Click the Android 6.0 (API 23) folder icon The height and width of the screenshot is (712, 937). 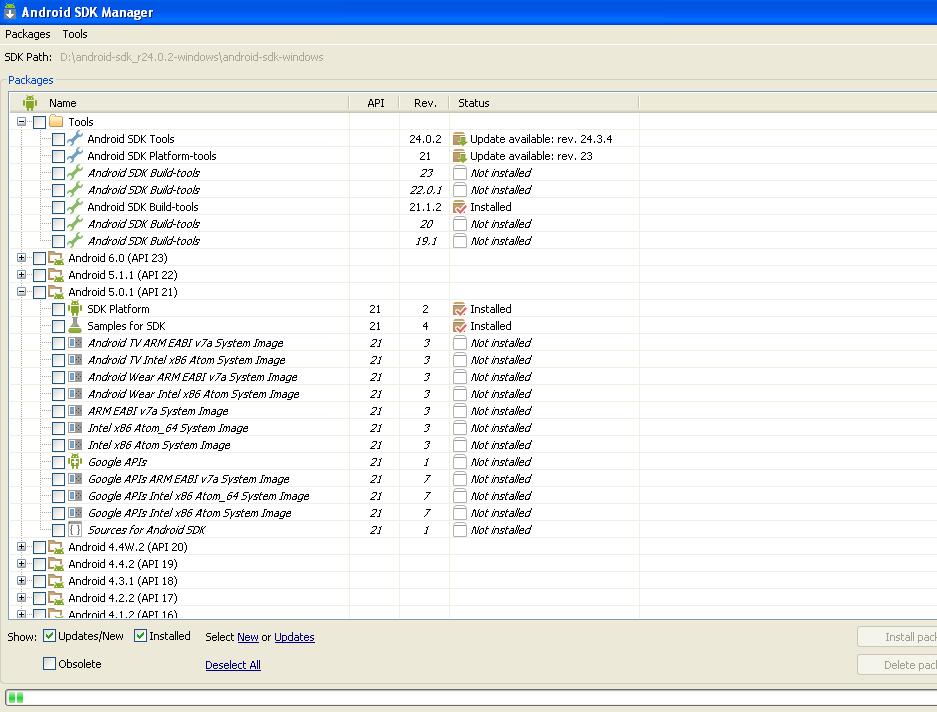56,258
